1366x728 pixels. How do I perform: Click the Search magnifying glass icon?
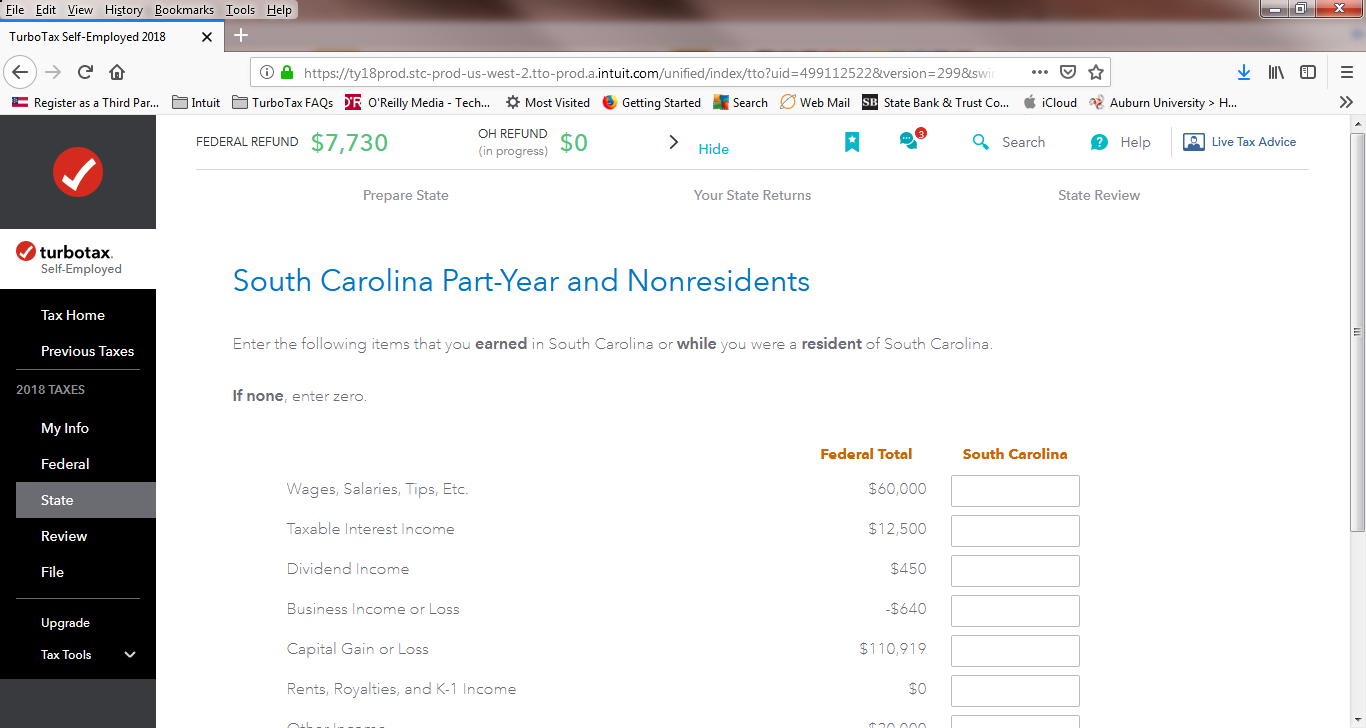[x=980, y=142]
